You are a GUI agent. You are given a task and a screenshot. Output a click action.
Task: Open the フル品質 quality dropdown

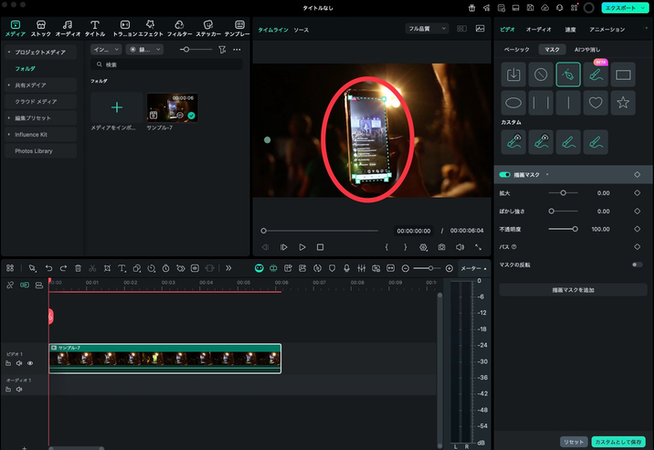(427, 28)
